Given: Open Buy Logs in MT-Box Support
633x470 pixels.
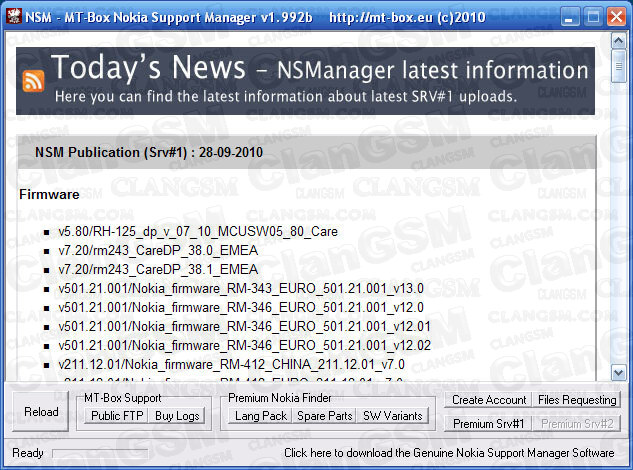Looking at the screenshot, I should 177,416.
